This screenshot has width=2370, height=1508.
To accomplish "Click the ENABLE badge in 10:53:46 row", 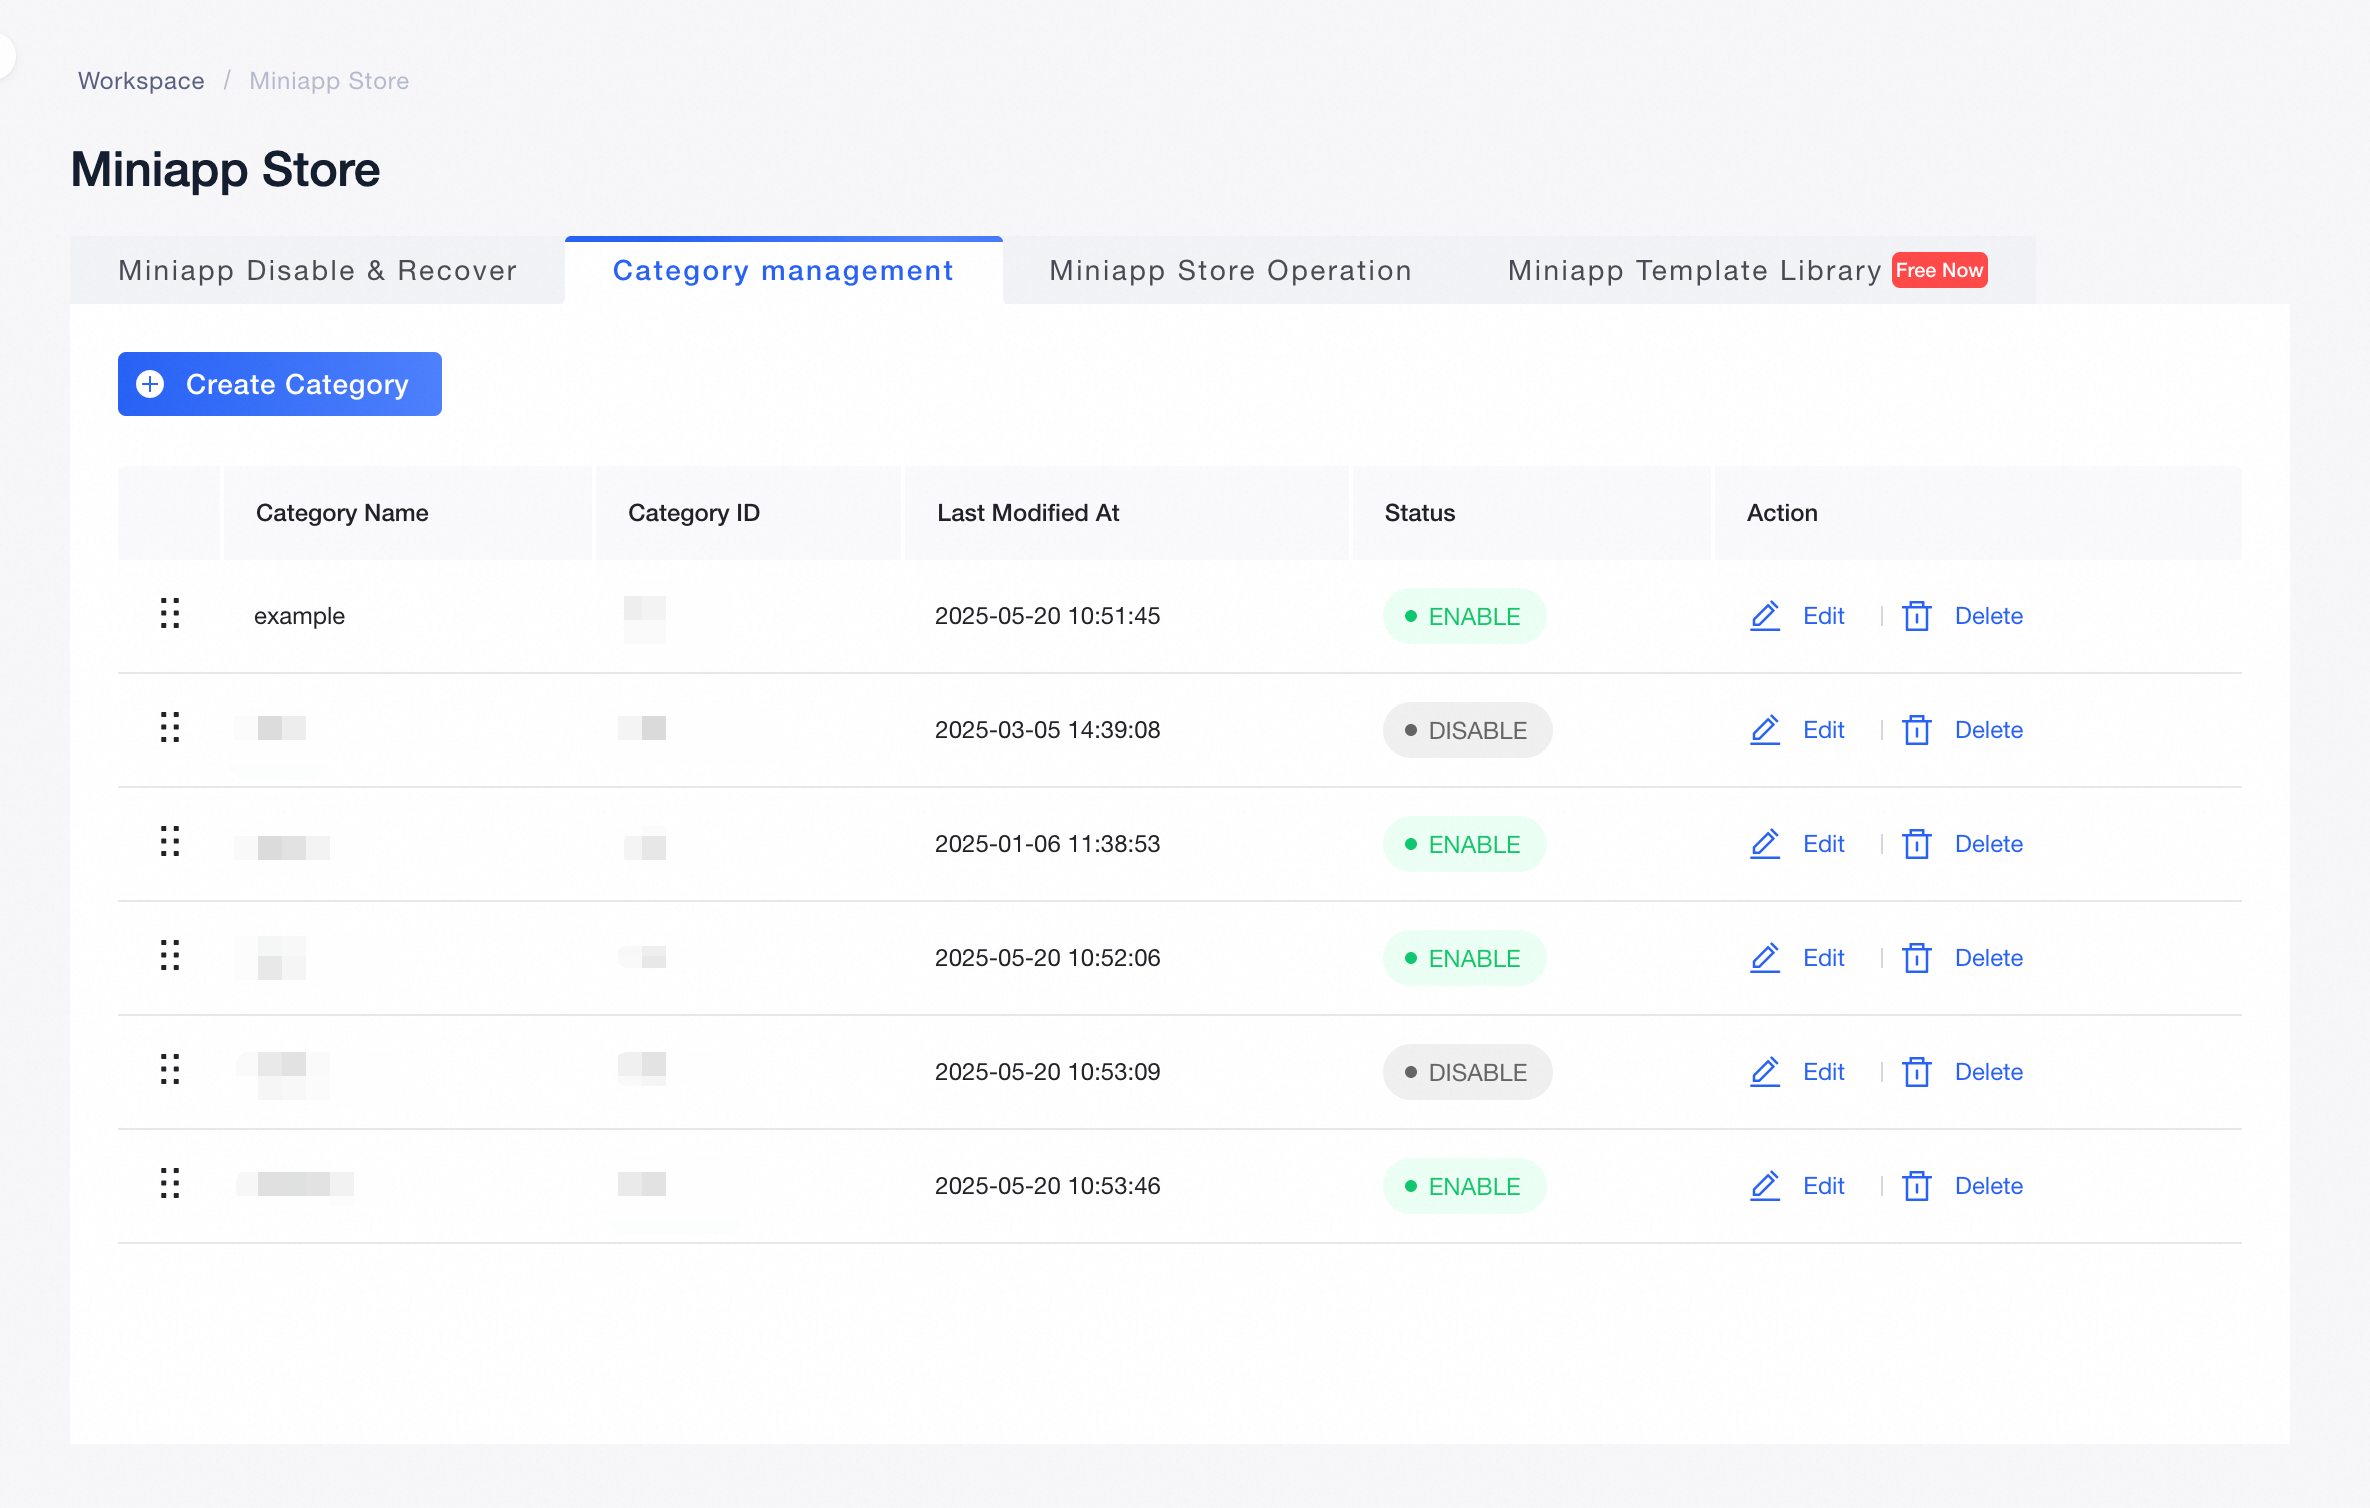I will pyautogui.click(x=1464, y=1186).
